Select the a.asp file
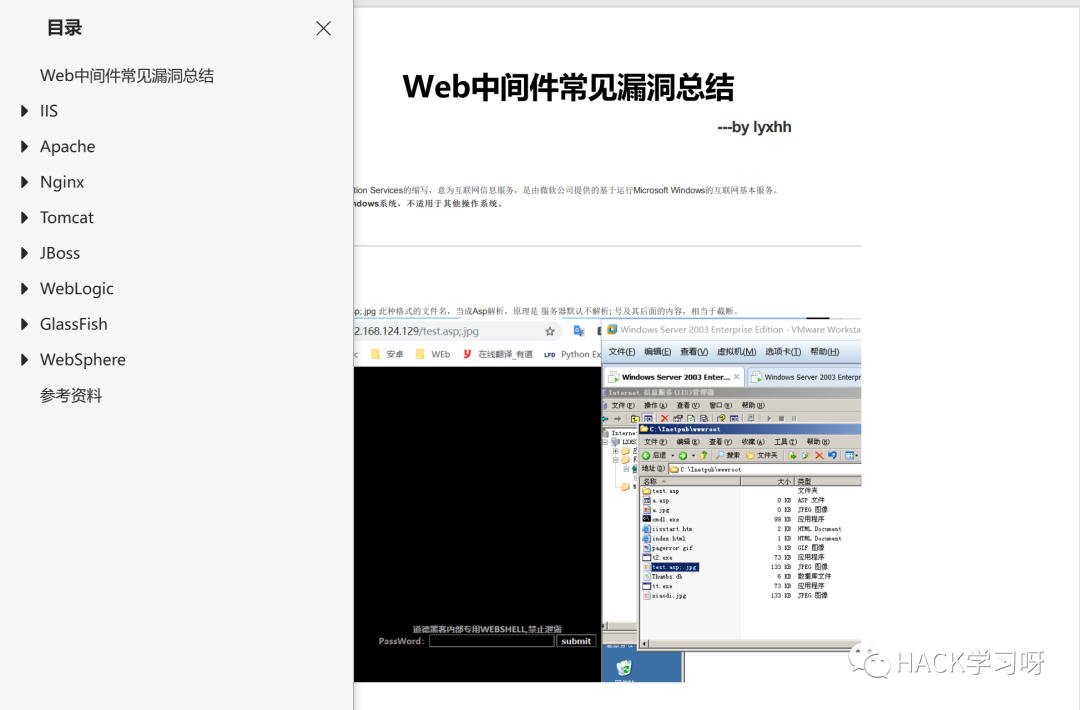Image resolution: width=1080 pixels, height=710 pixels. pyautogui.click(x=656, y=501)
